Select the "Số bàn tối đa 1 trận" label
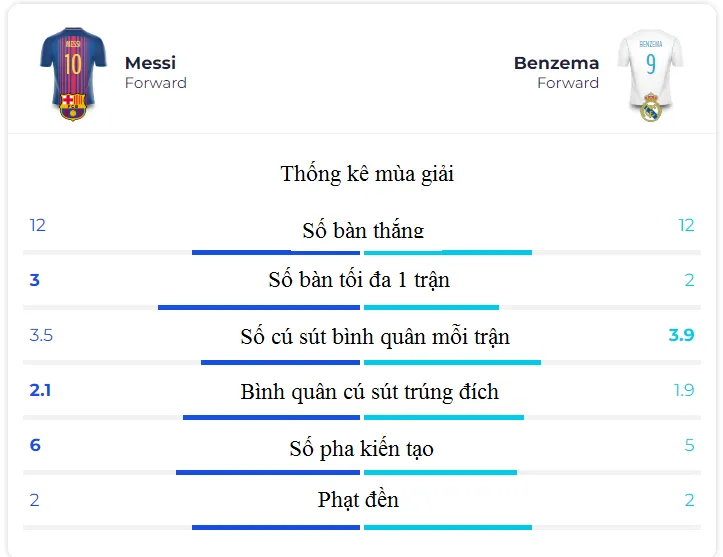Screen dimensions: 723x557 [x=359, y=280]
